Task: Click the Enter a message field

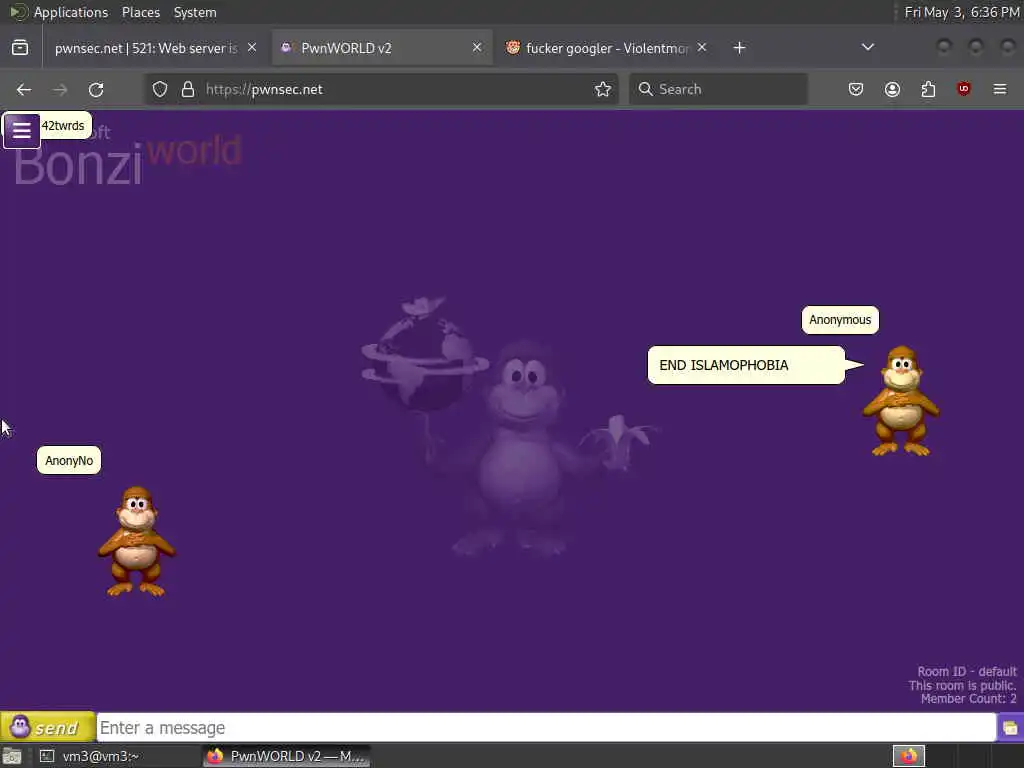Action: [546, 728]
